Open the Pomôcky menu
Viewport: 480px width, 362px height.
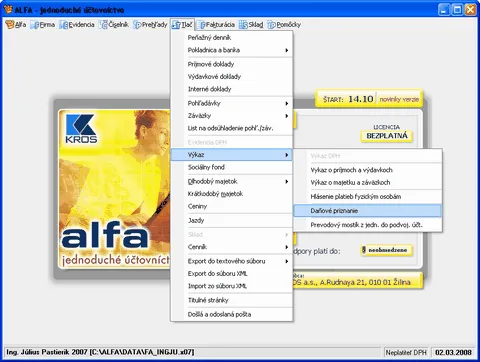pos(284,25)
